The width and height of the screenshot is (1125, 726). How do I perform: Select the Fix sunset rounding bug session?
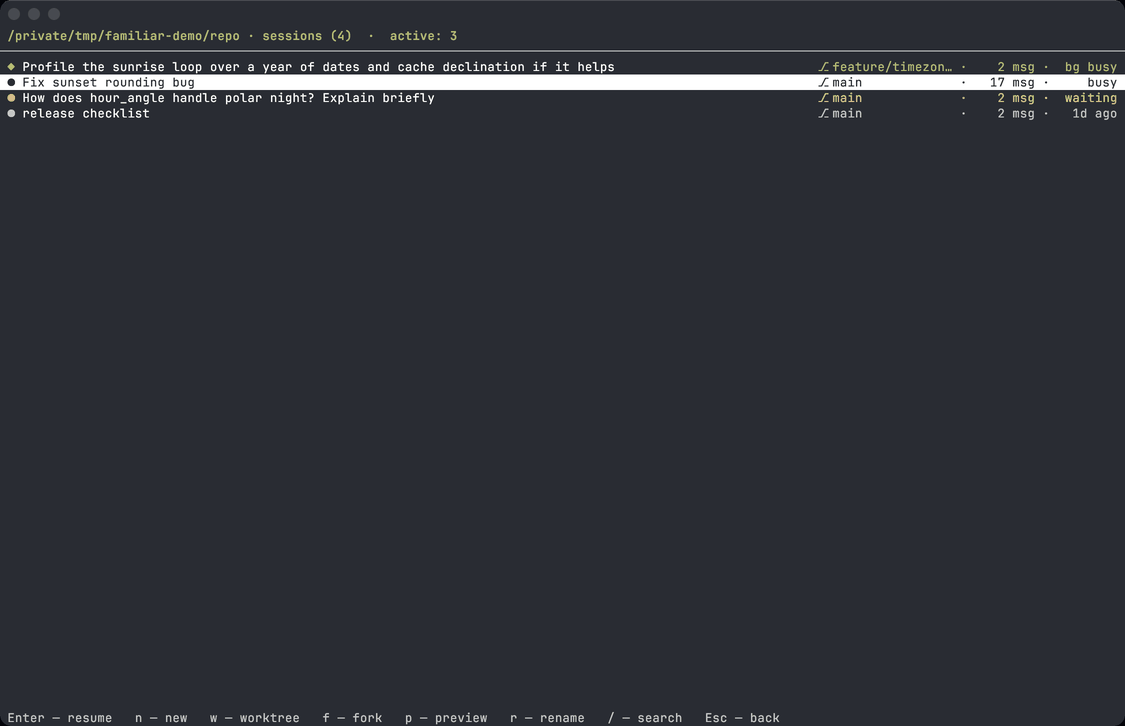tap(562, 82)
